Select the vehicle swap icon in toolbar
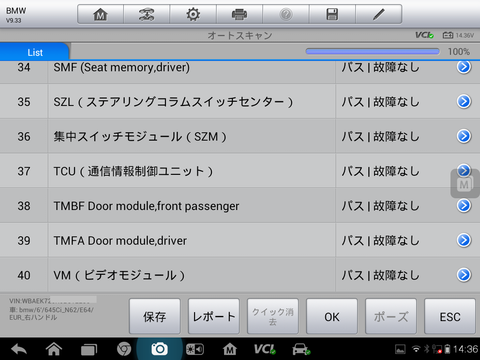 [147, 14]
